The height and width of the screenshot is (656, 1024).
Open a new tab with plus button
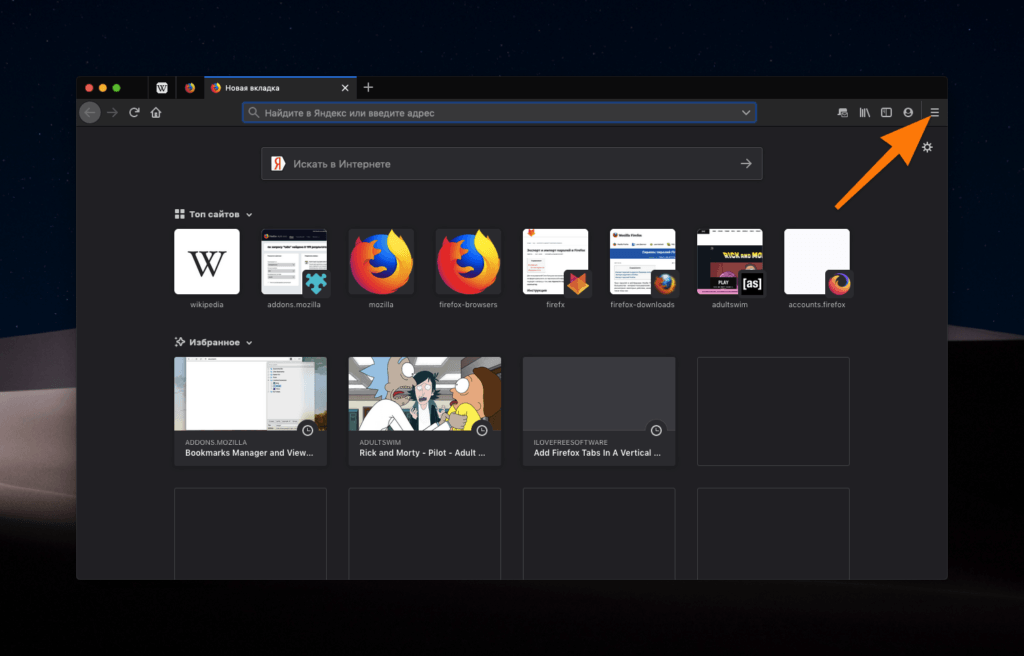click(368, 88)
